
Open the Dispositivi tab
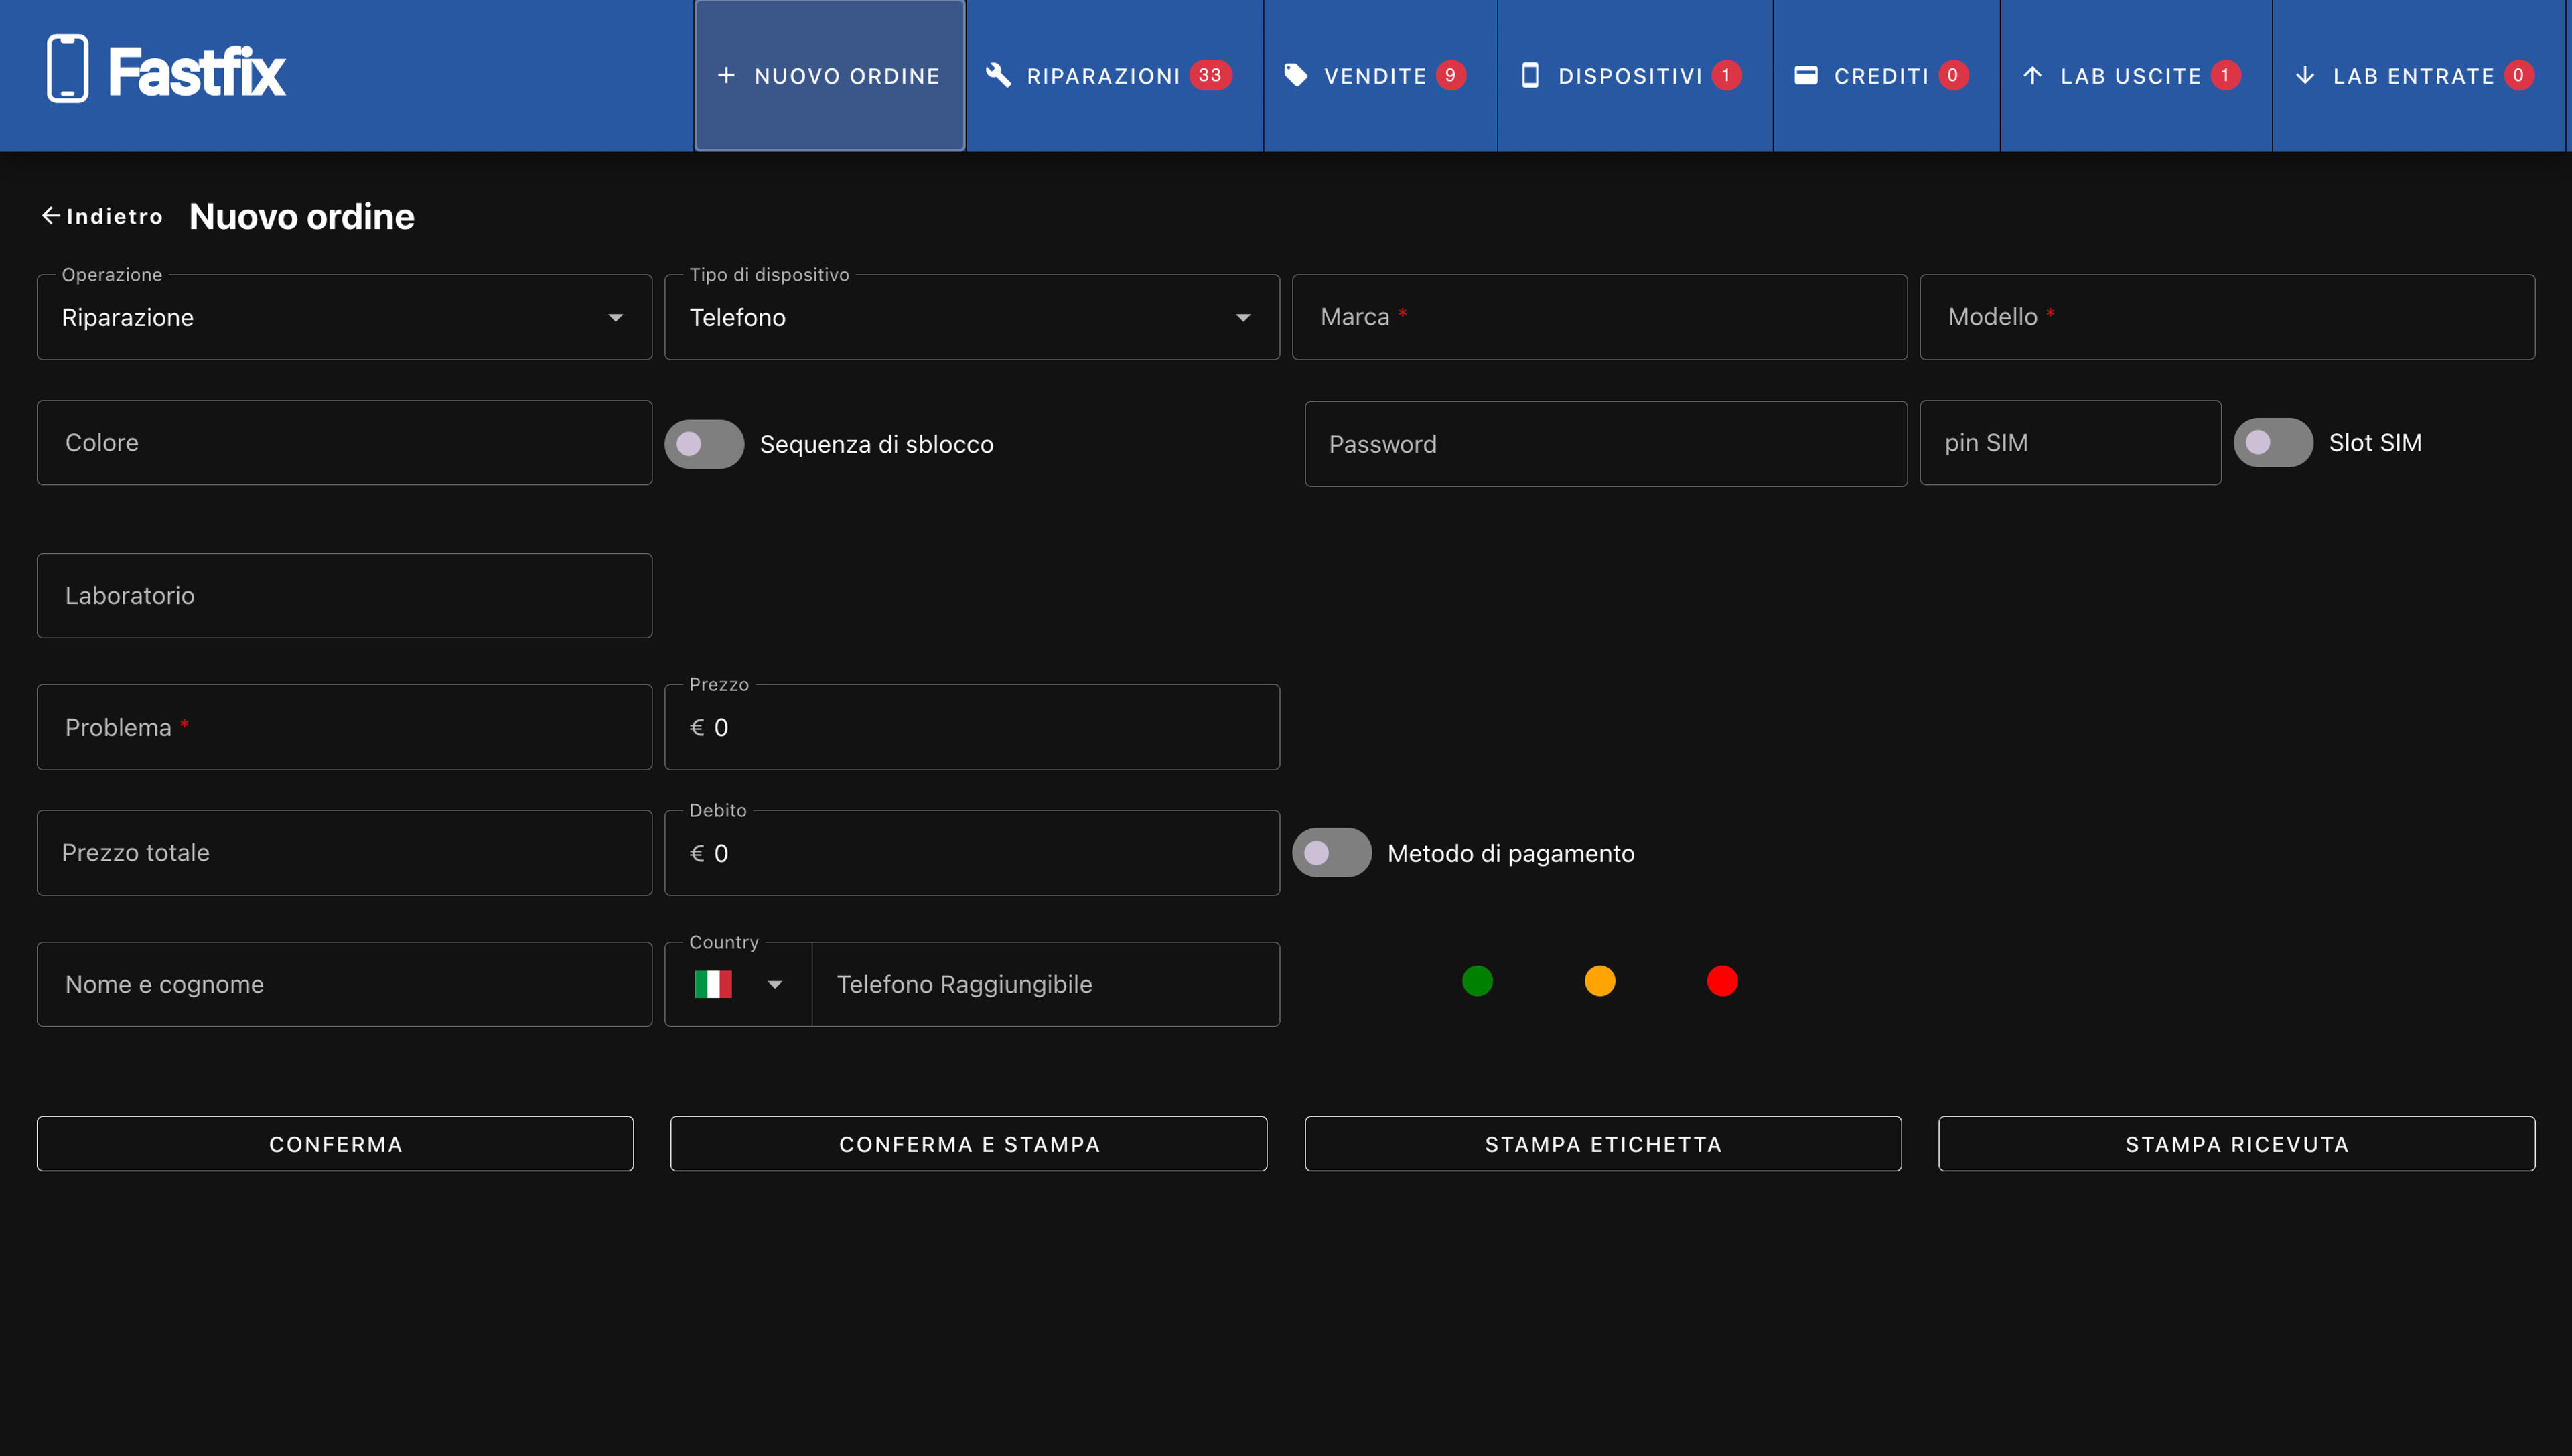1635,76
